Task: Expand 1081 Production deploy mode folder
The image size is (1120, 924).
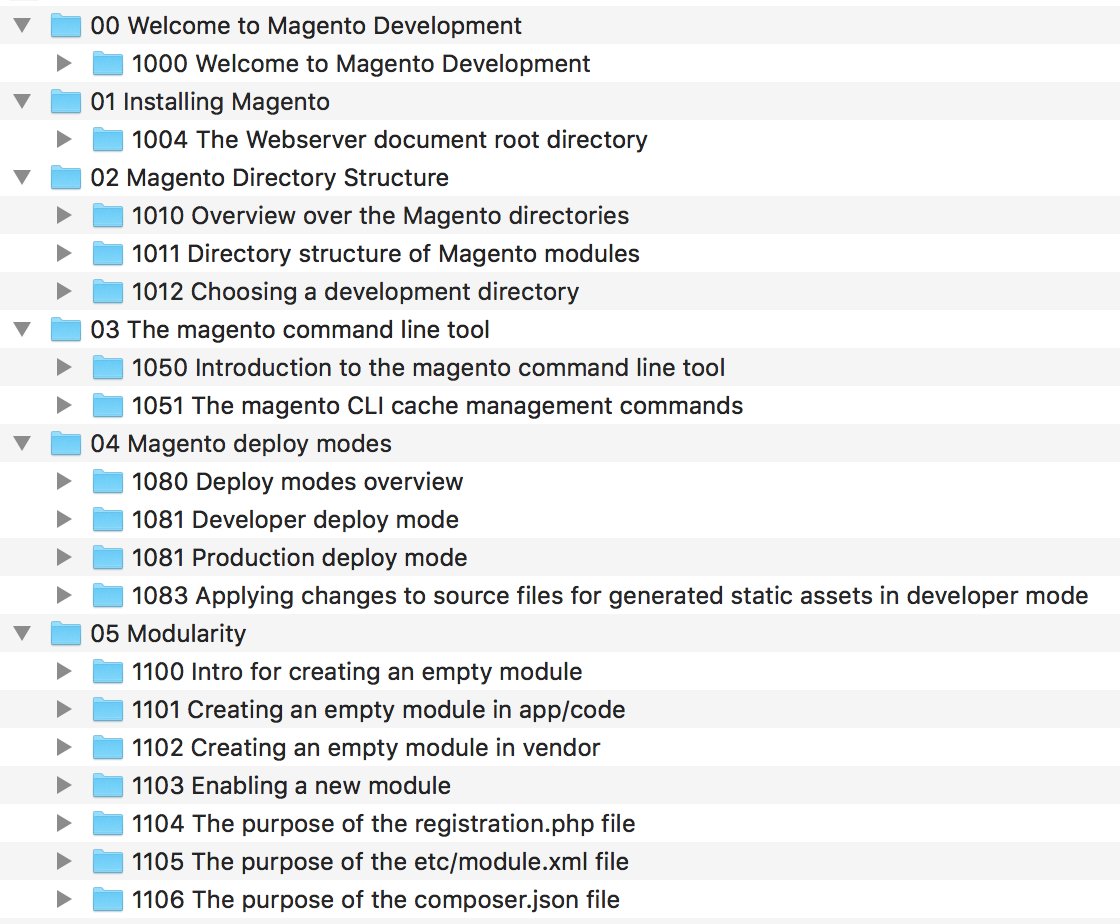Action: (x=64, y=558)
